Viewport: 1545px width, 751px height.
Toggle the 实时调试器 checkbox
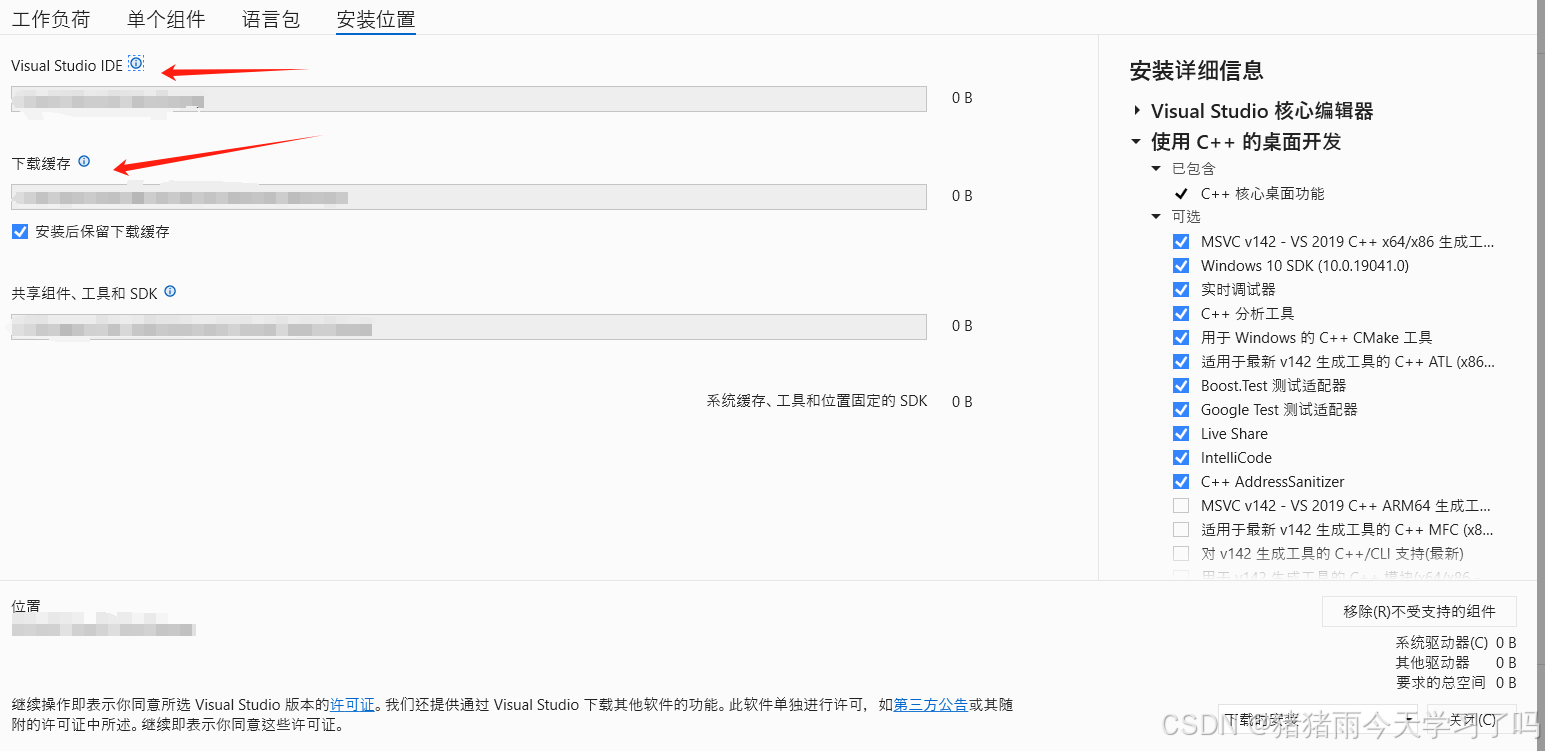(1181, 290)
